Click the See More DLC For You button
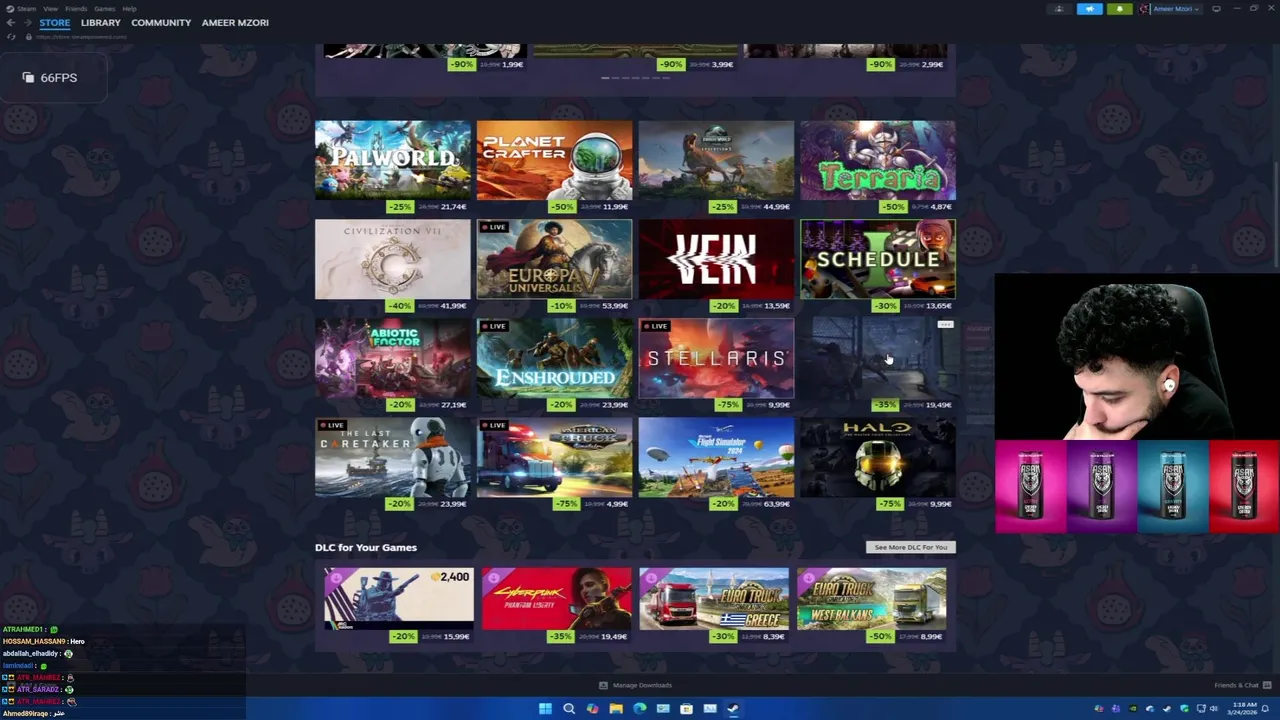 coord(911,547)
